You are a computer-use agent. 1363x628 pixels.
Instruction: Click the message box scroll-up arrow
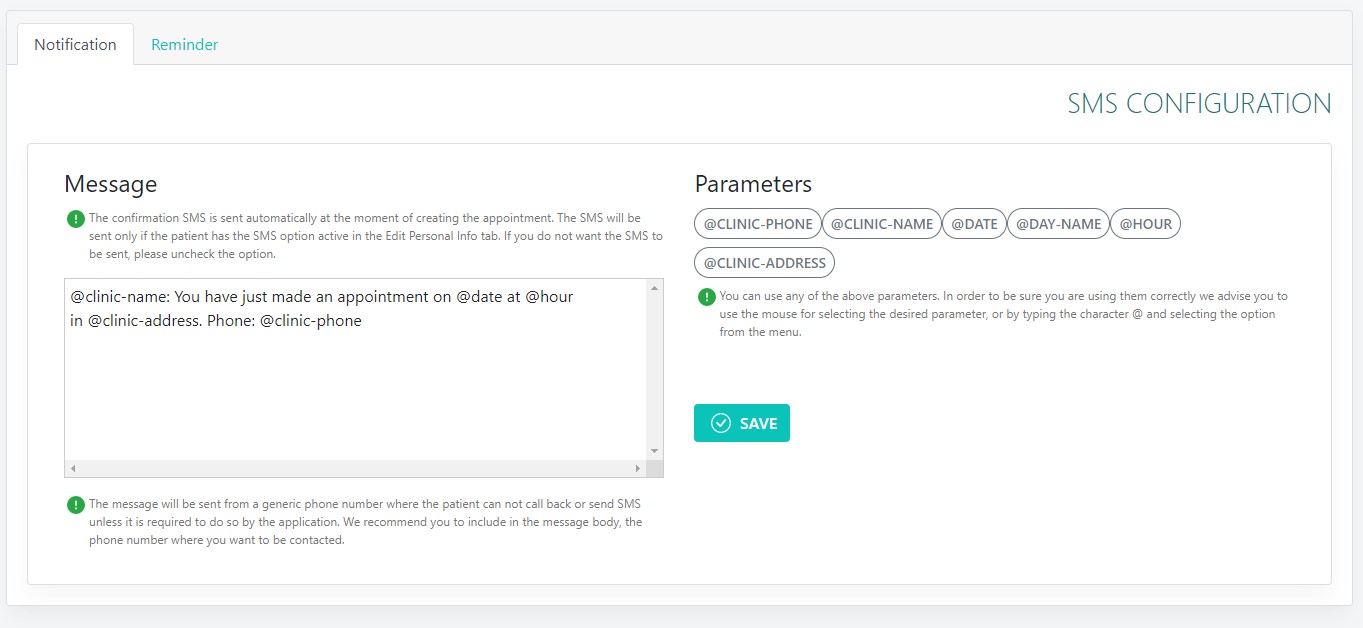[655, 288]
